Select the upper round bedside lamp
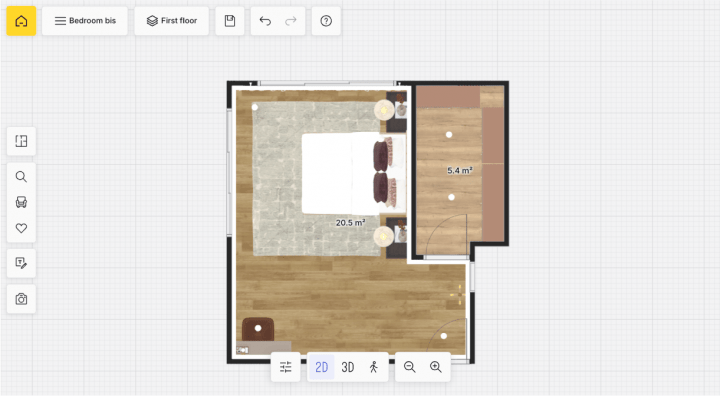 (384, 110)
